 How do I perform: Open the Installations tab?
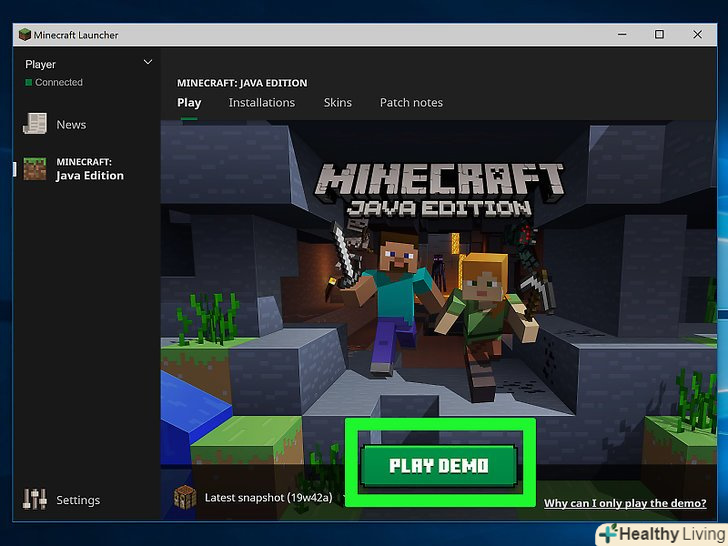click(x=261, y=103)
